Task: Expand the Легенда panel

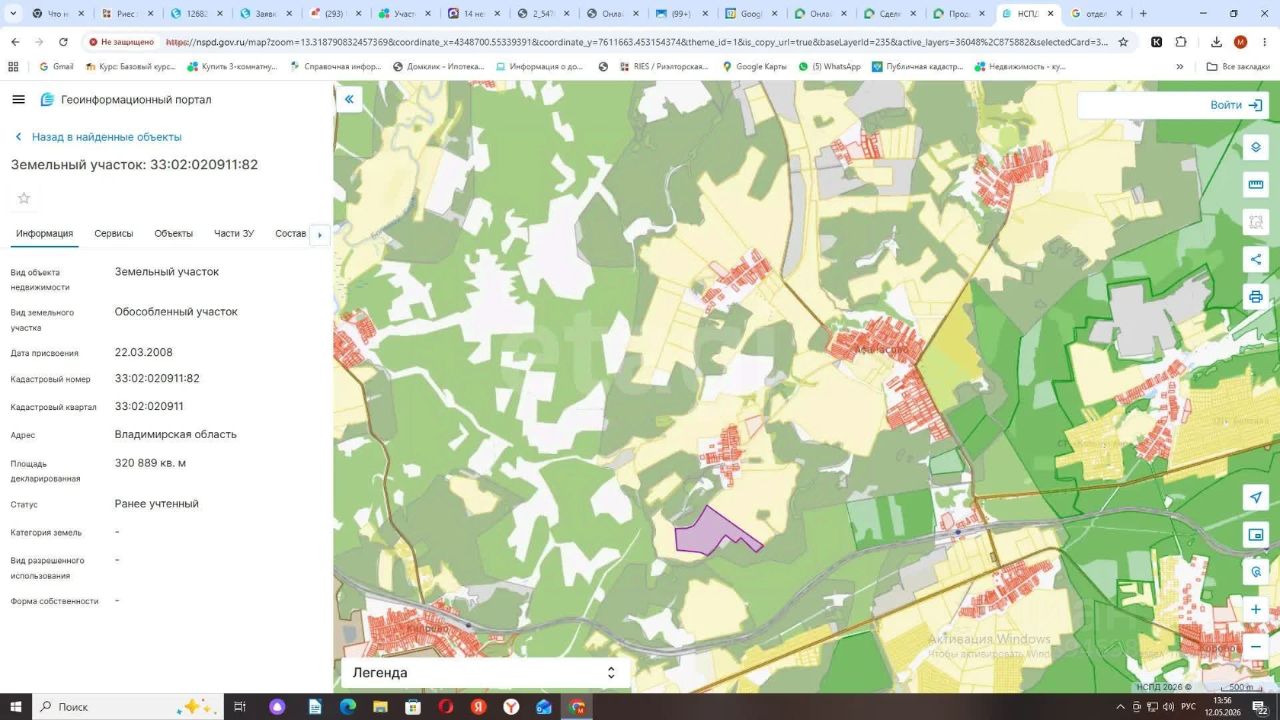Action: 485,673
